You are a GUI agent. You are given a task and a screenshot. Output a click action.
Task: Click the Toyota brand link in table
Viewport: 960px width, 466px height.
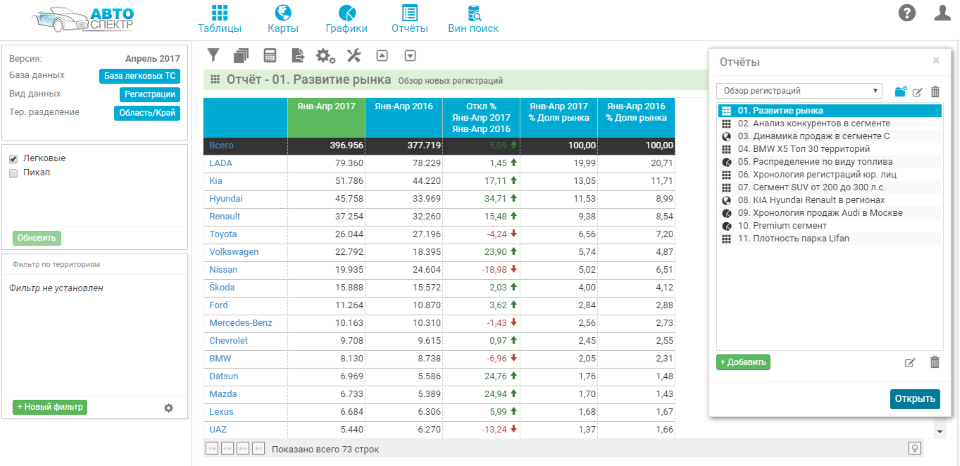point(223,234)
